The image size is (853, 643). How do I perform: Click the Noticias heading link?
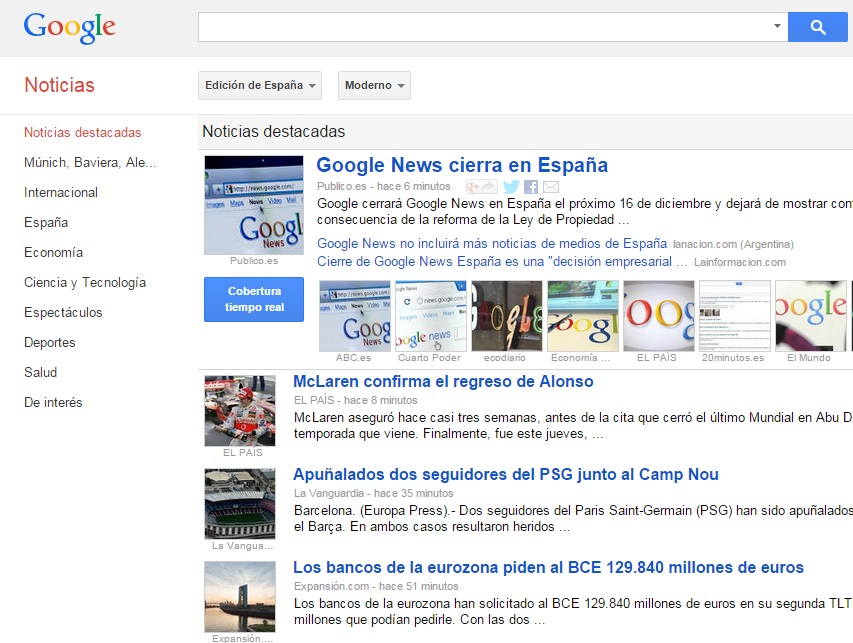(x=59, y=85)
